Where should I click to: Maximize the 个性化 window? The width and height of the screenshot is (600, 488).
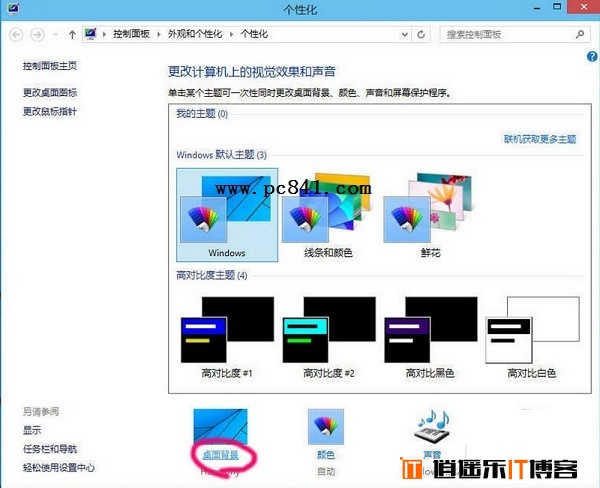557,7
